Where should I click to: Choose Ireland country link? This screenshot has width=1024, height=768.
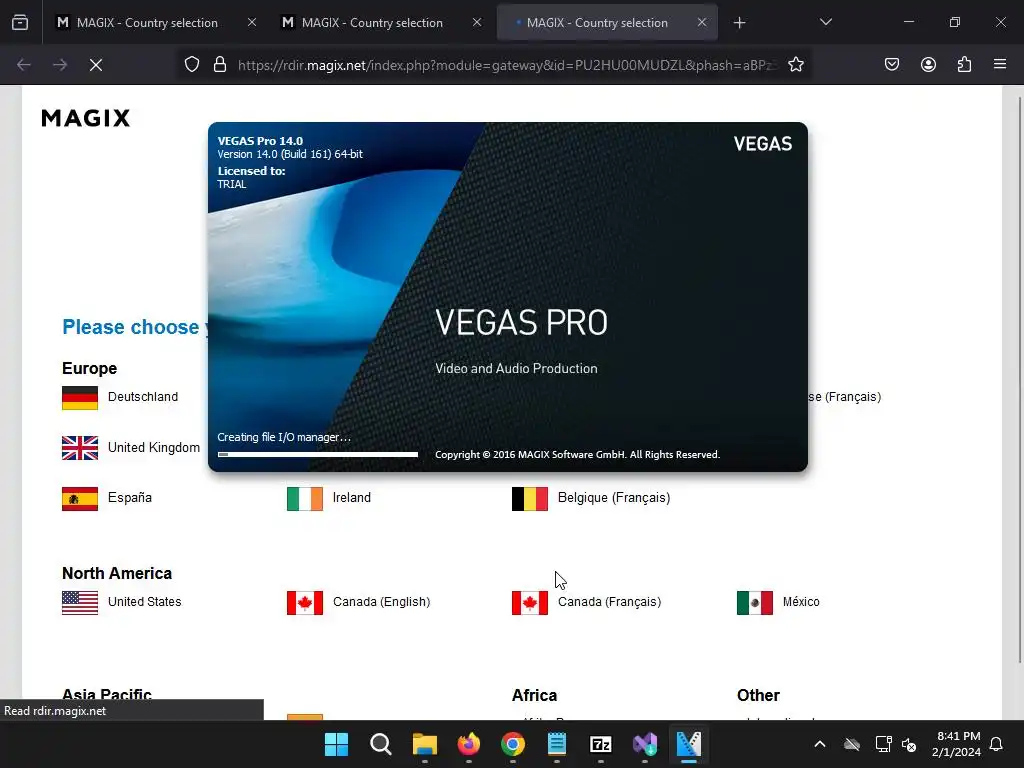pyautogui.click(x=351, y=498)
